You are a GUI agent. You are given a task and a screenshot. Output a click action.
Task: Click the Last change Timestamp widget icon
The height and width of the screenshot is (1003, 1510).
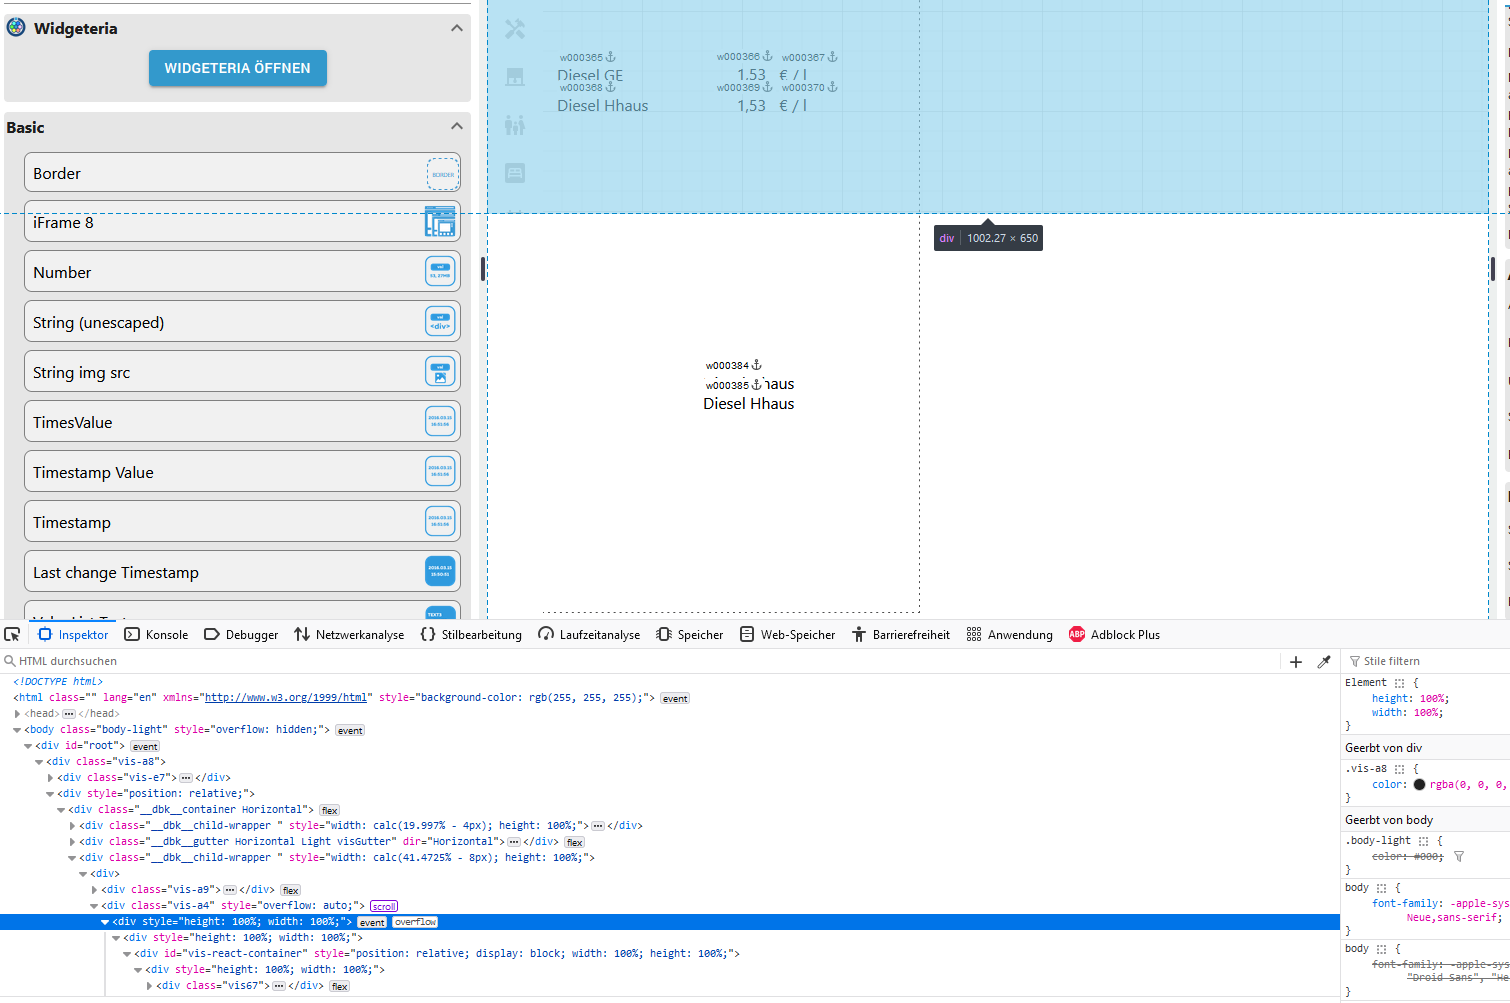pyautogui.click(x=440, y=572)
